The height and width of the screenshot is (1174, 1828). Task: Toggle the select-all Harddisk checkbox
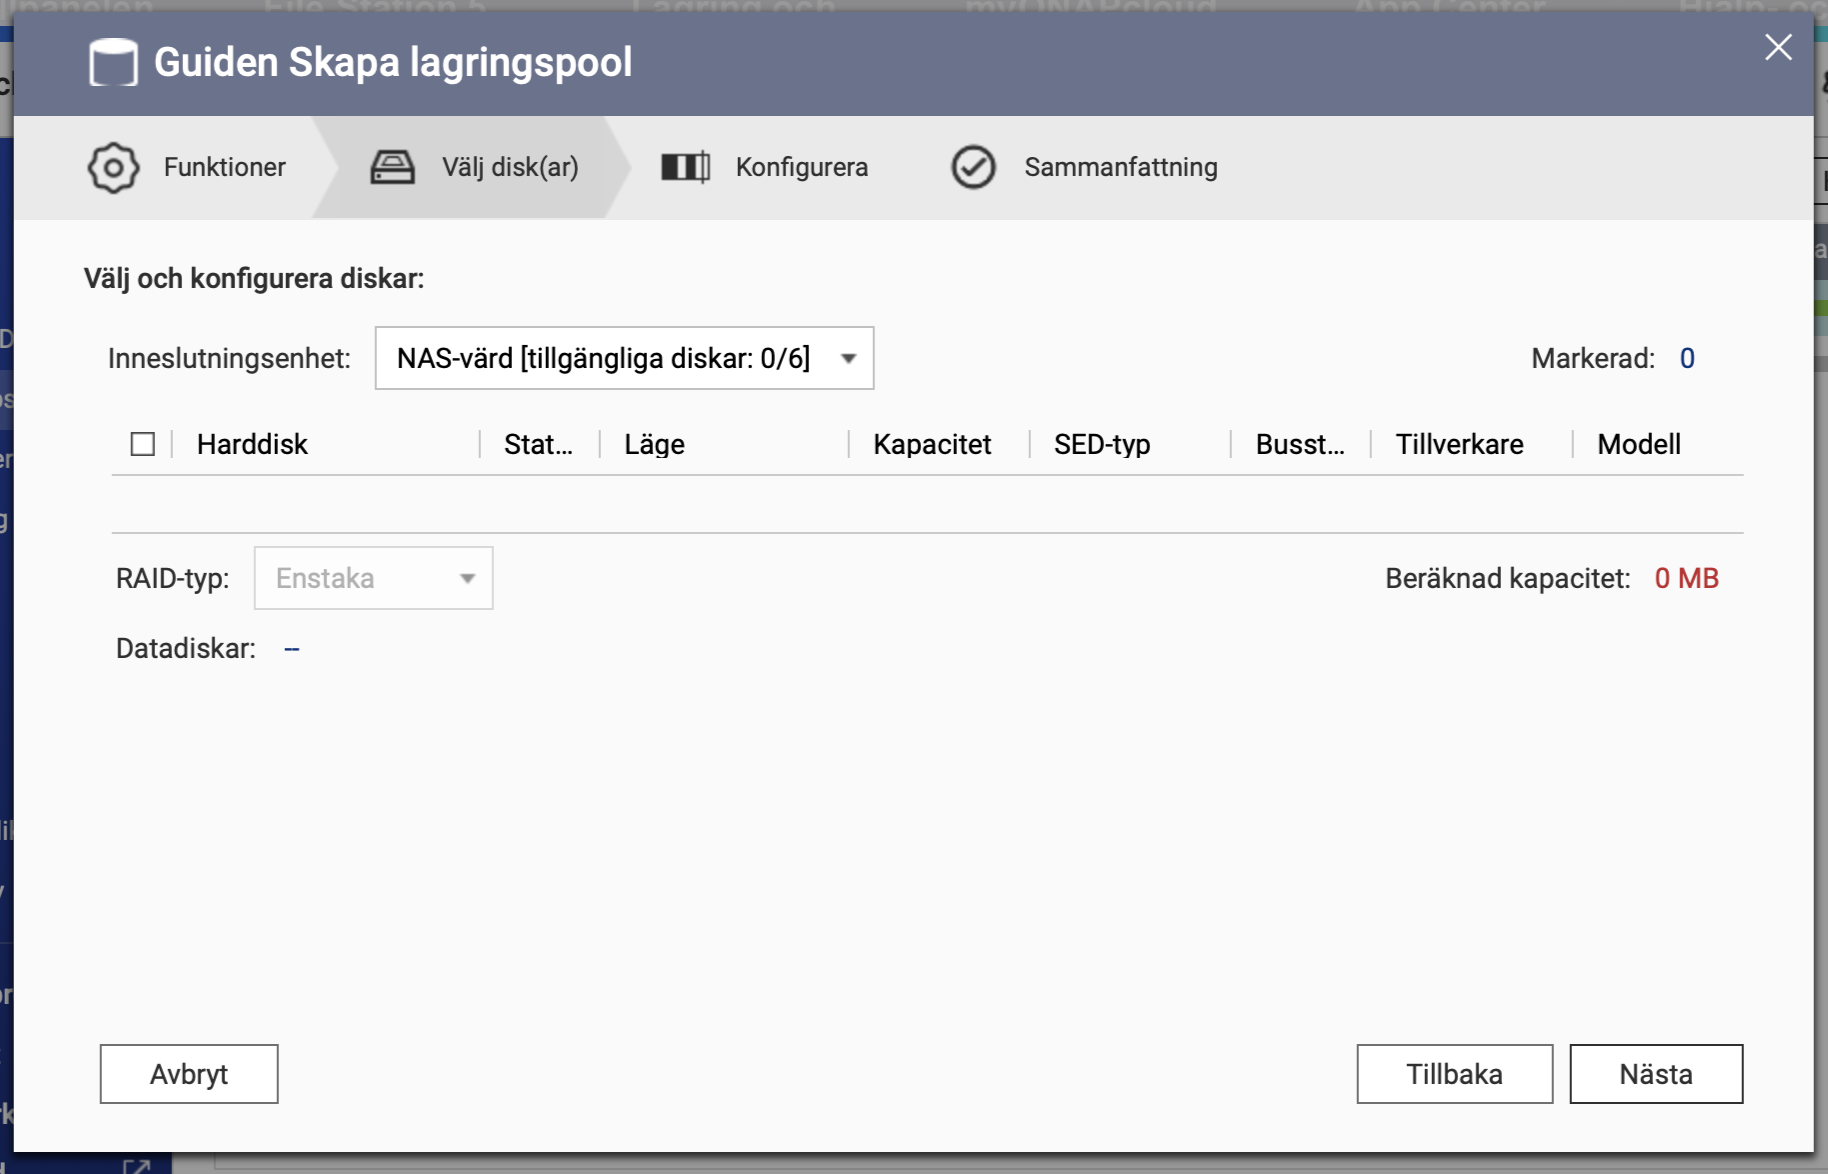[143, 444]
